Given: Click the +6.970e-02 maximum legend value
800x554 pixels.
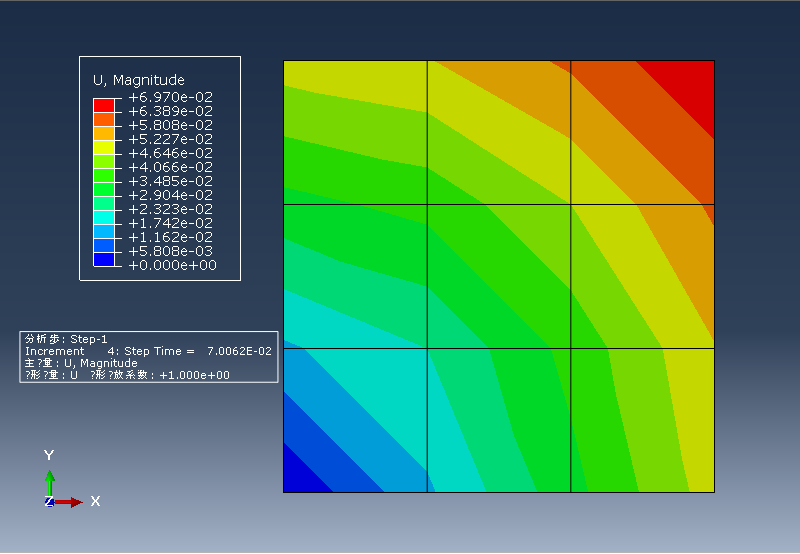Looking at the screenshot, I should pos(170,97).
